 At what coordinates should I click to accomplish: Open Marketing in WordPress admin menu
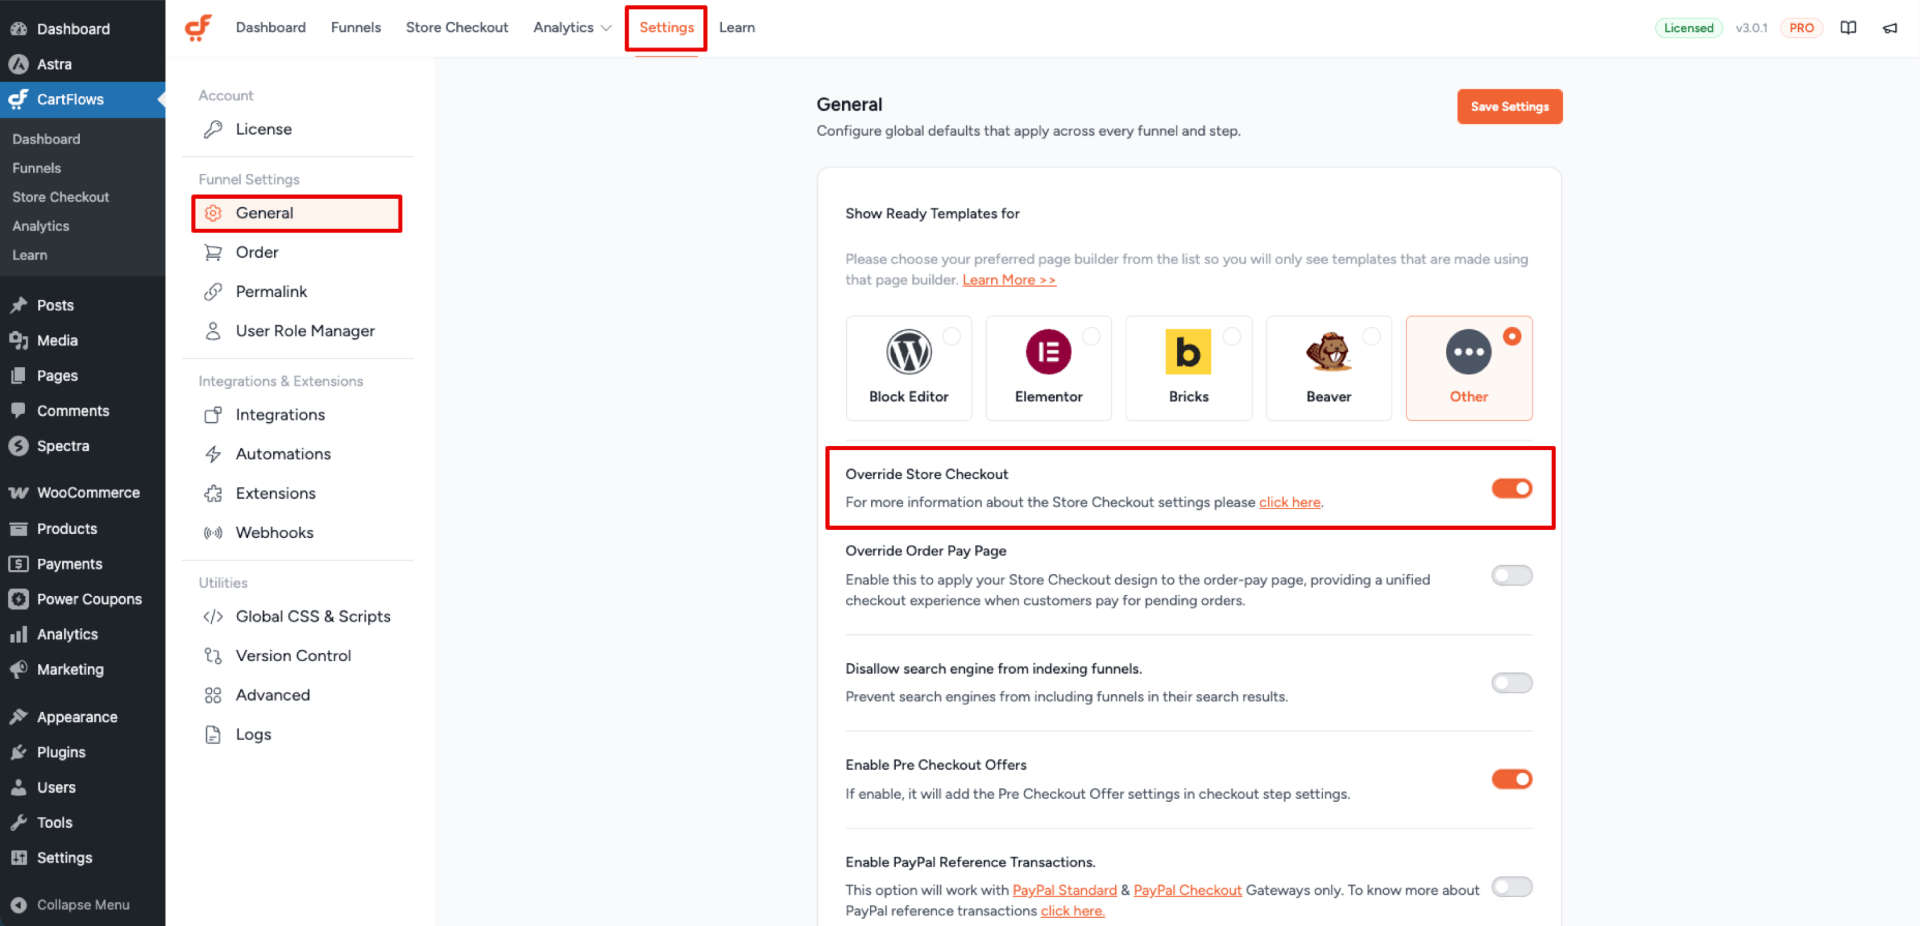tap(83, 670)
